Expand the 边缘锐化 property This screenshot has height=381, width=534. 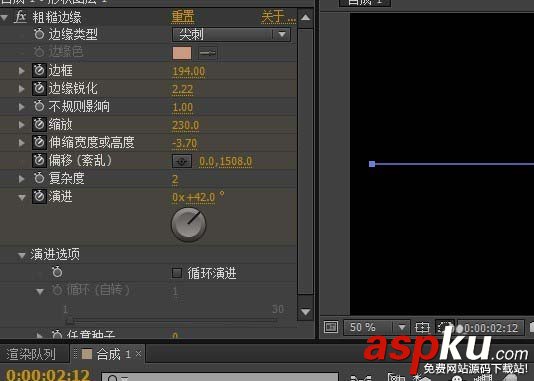pos(21,89)
